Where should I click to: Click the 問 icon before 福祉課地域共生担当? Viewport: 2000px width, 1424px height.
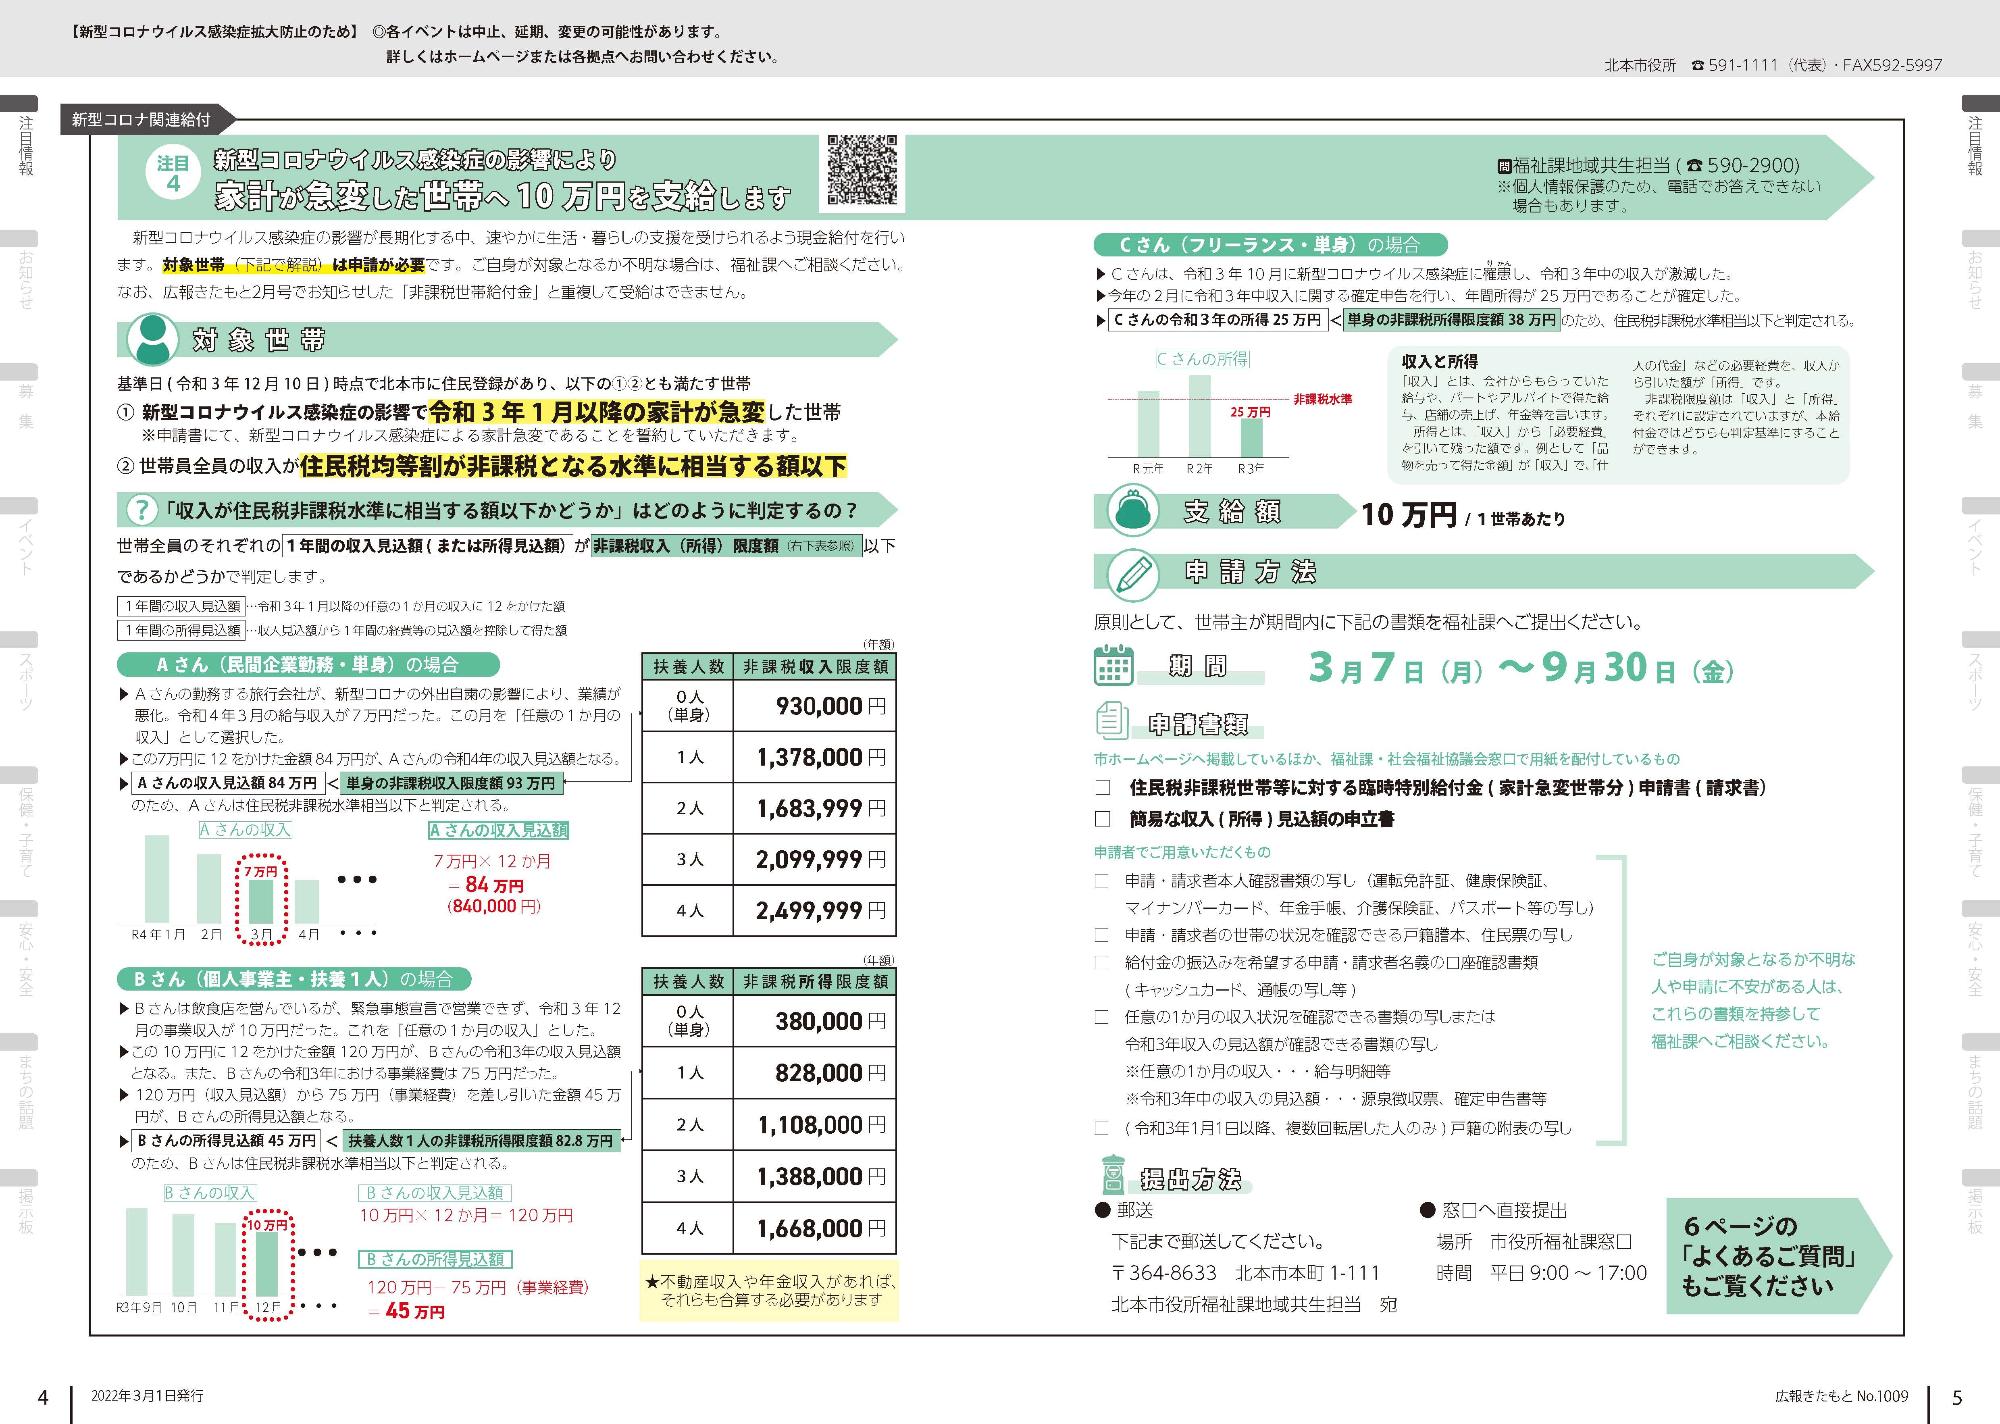point(1503,166)
